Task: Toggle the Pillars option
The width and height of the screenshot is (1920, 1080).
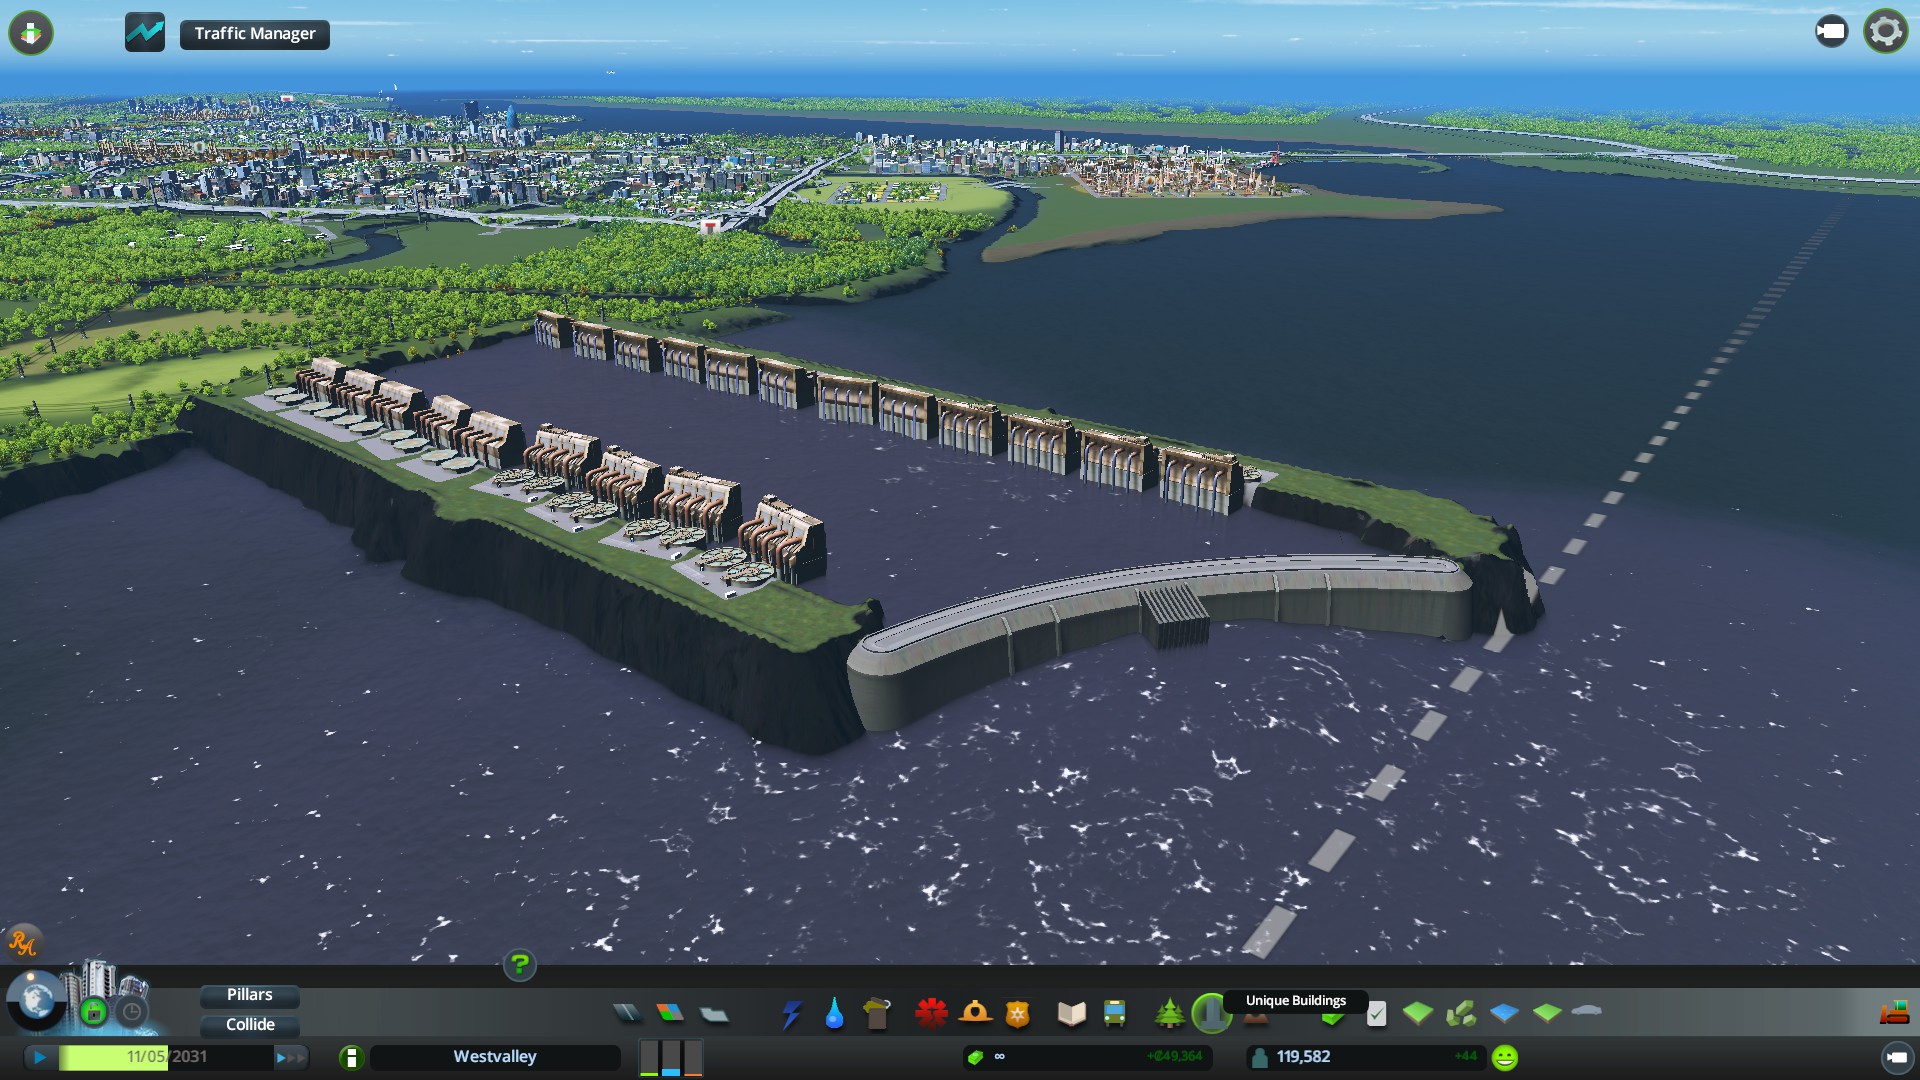Action: click(249, 995)
